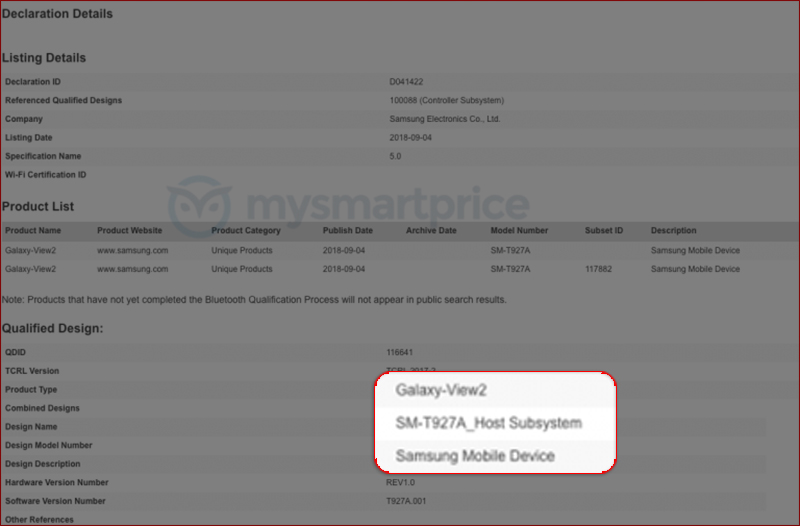Image resolution: width=800 pixels, height=526 pixels.
Task: Select SM-T927A in row with Subset ID 117882
Action: pyautogui.click(x=510, y=269)
